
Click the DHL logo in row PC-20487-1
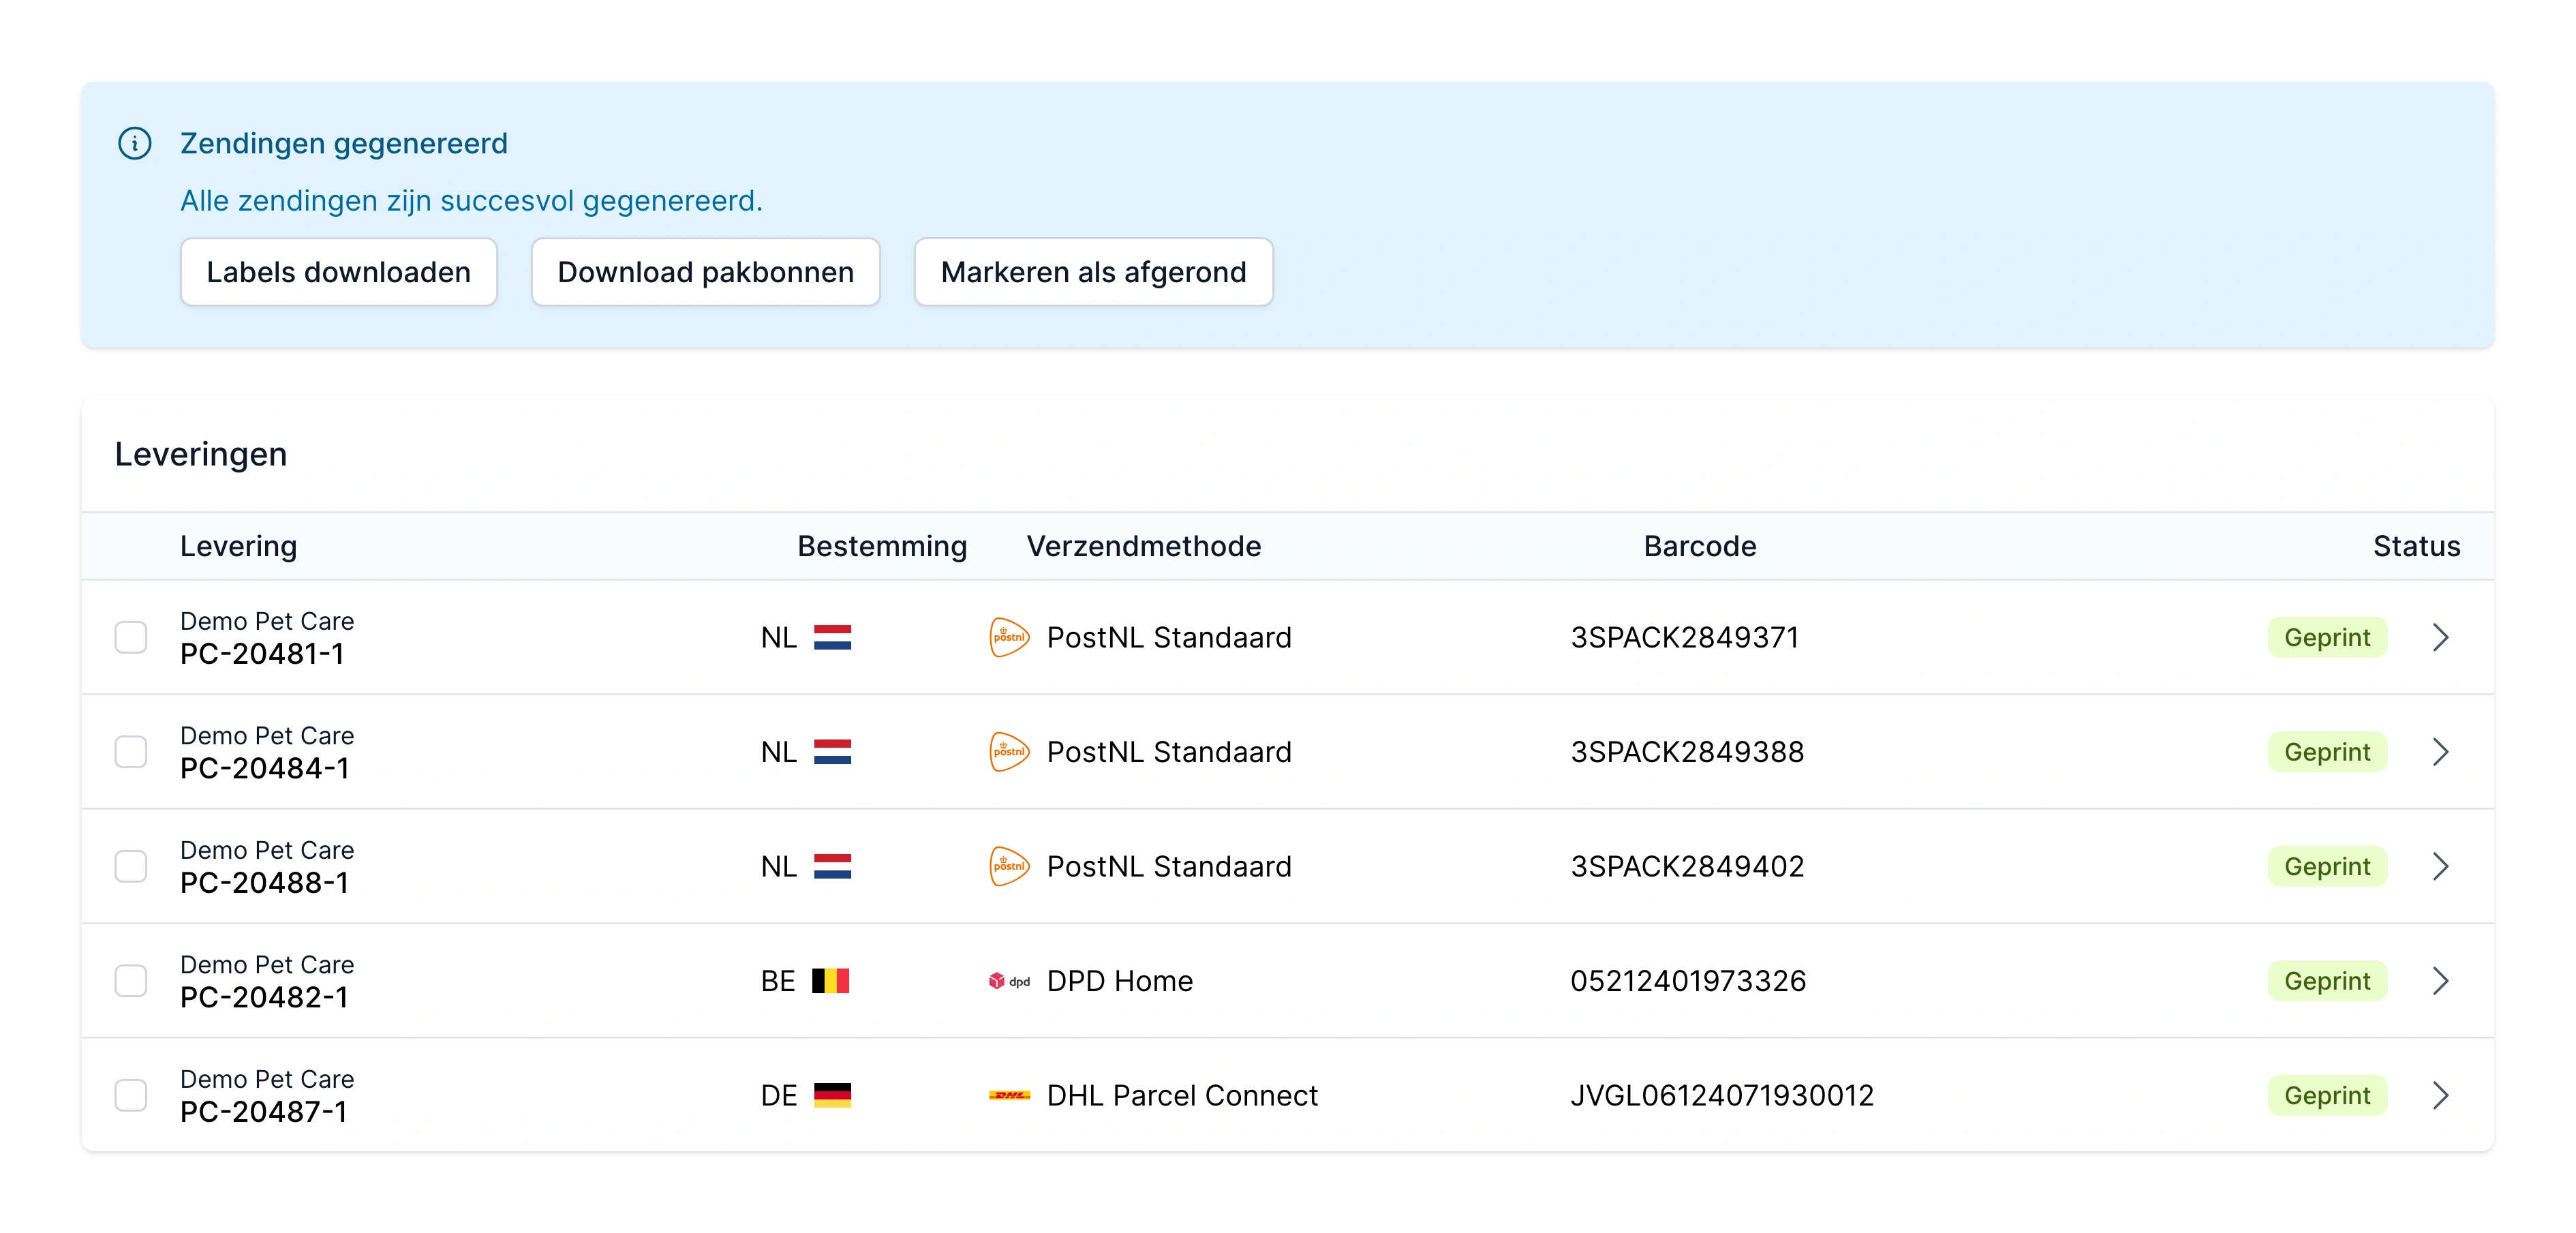coord(1009,1096)
